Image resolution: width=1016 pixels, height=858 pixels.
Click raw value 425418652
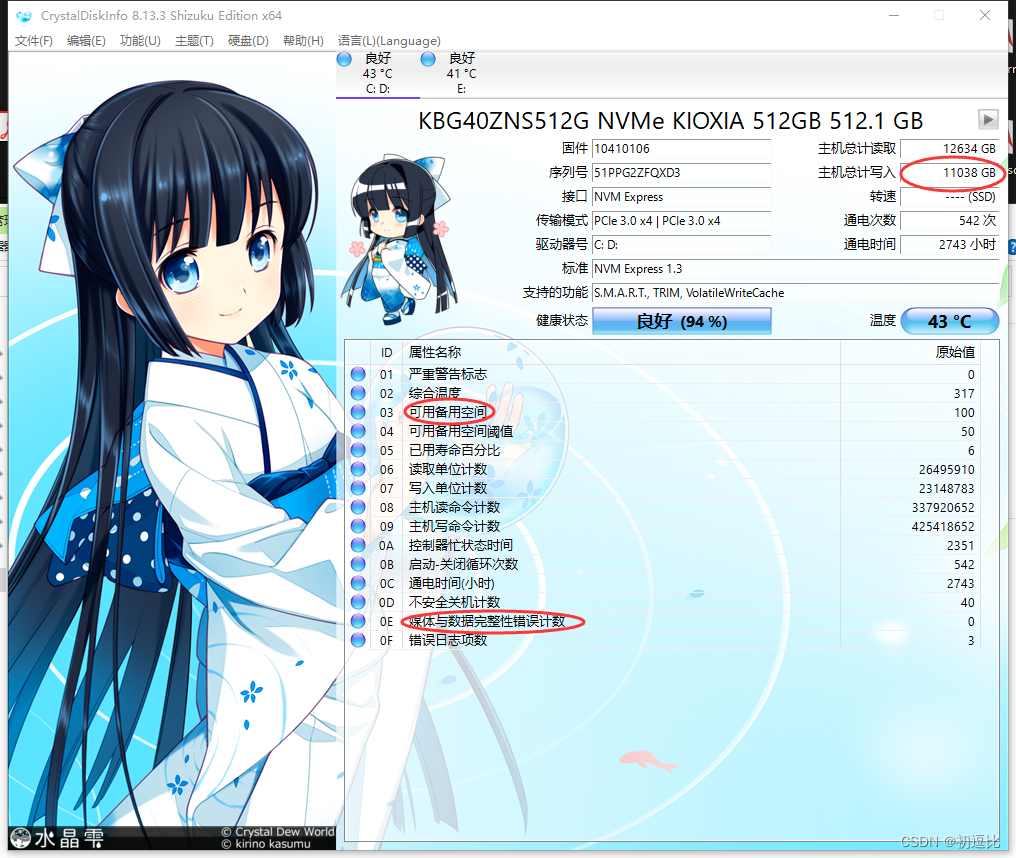point(943,526)
